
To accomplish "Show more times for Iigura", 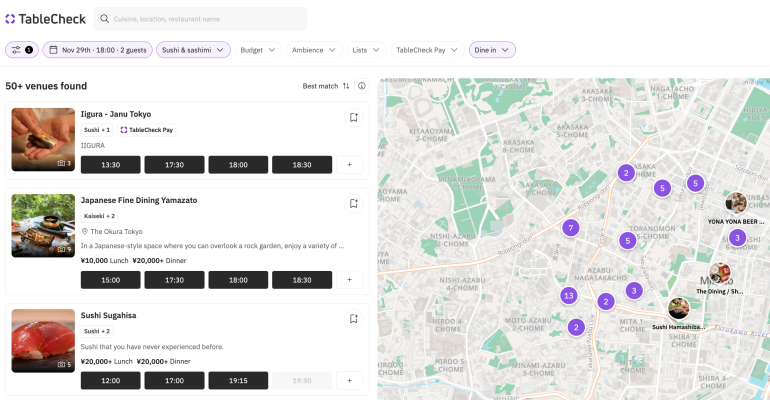I will [350, 165].
